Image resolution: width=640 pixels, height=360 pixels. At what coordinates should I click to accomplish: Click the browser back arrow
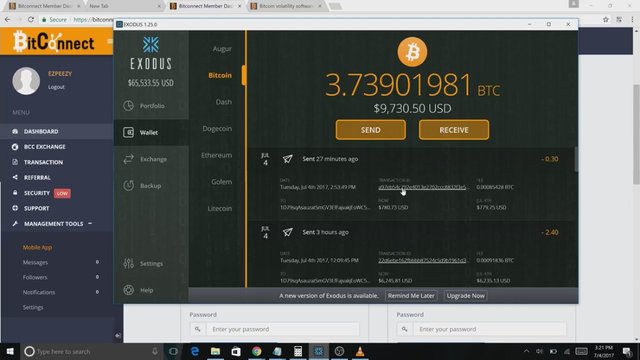8,19
